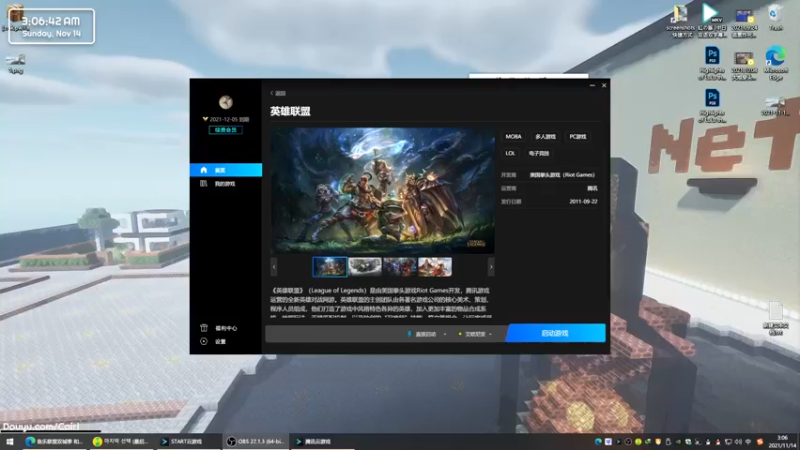Switch to the 腾讯云游戏 taskbar item
Screen dimensions: 800x450
click(x=321, y=442)
